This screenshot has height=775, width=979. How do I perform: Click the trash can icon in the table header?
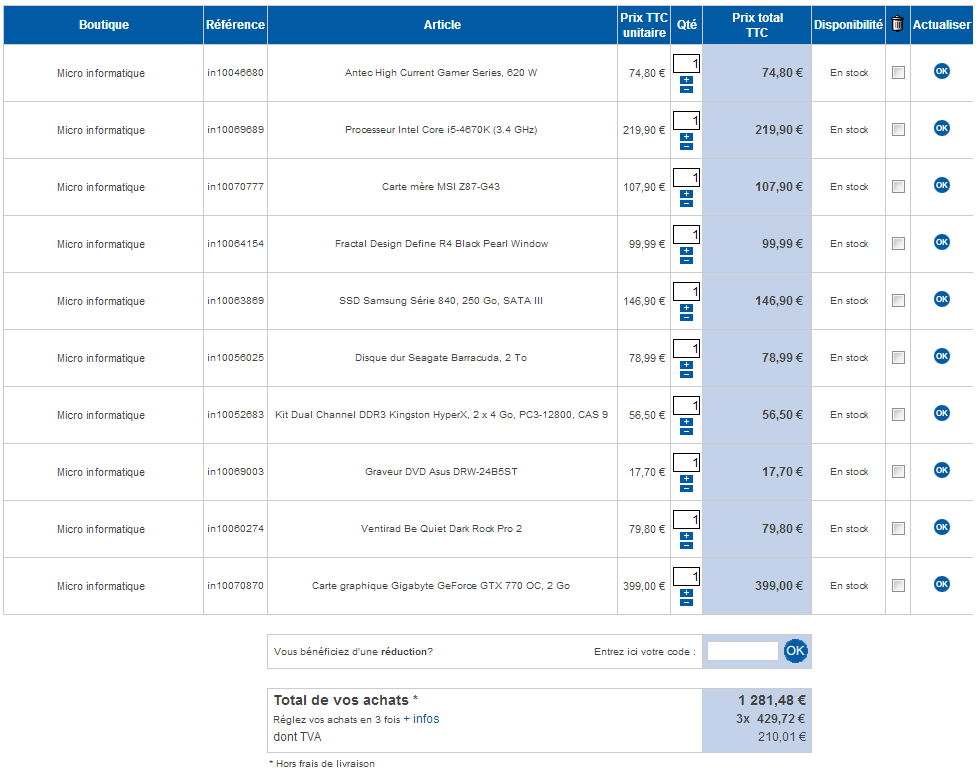coord(897,24)
